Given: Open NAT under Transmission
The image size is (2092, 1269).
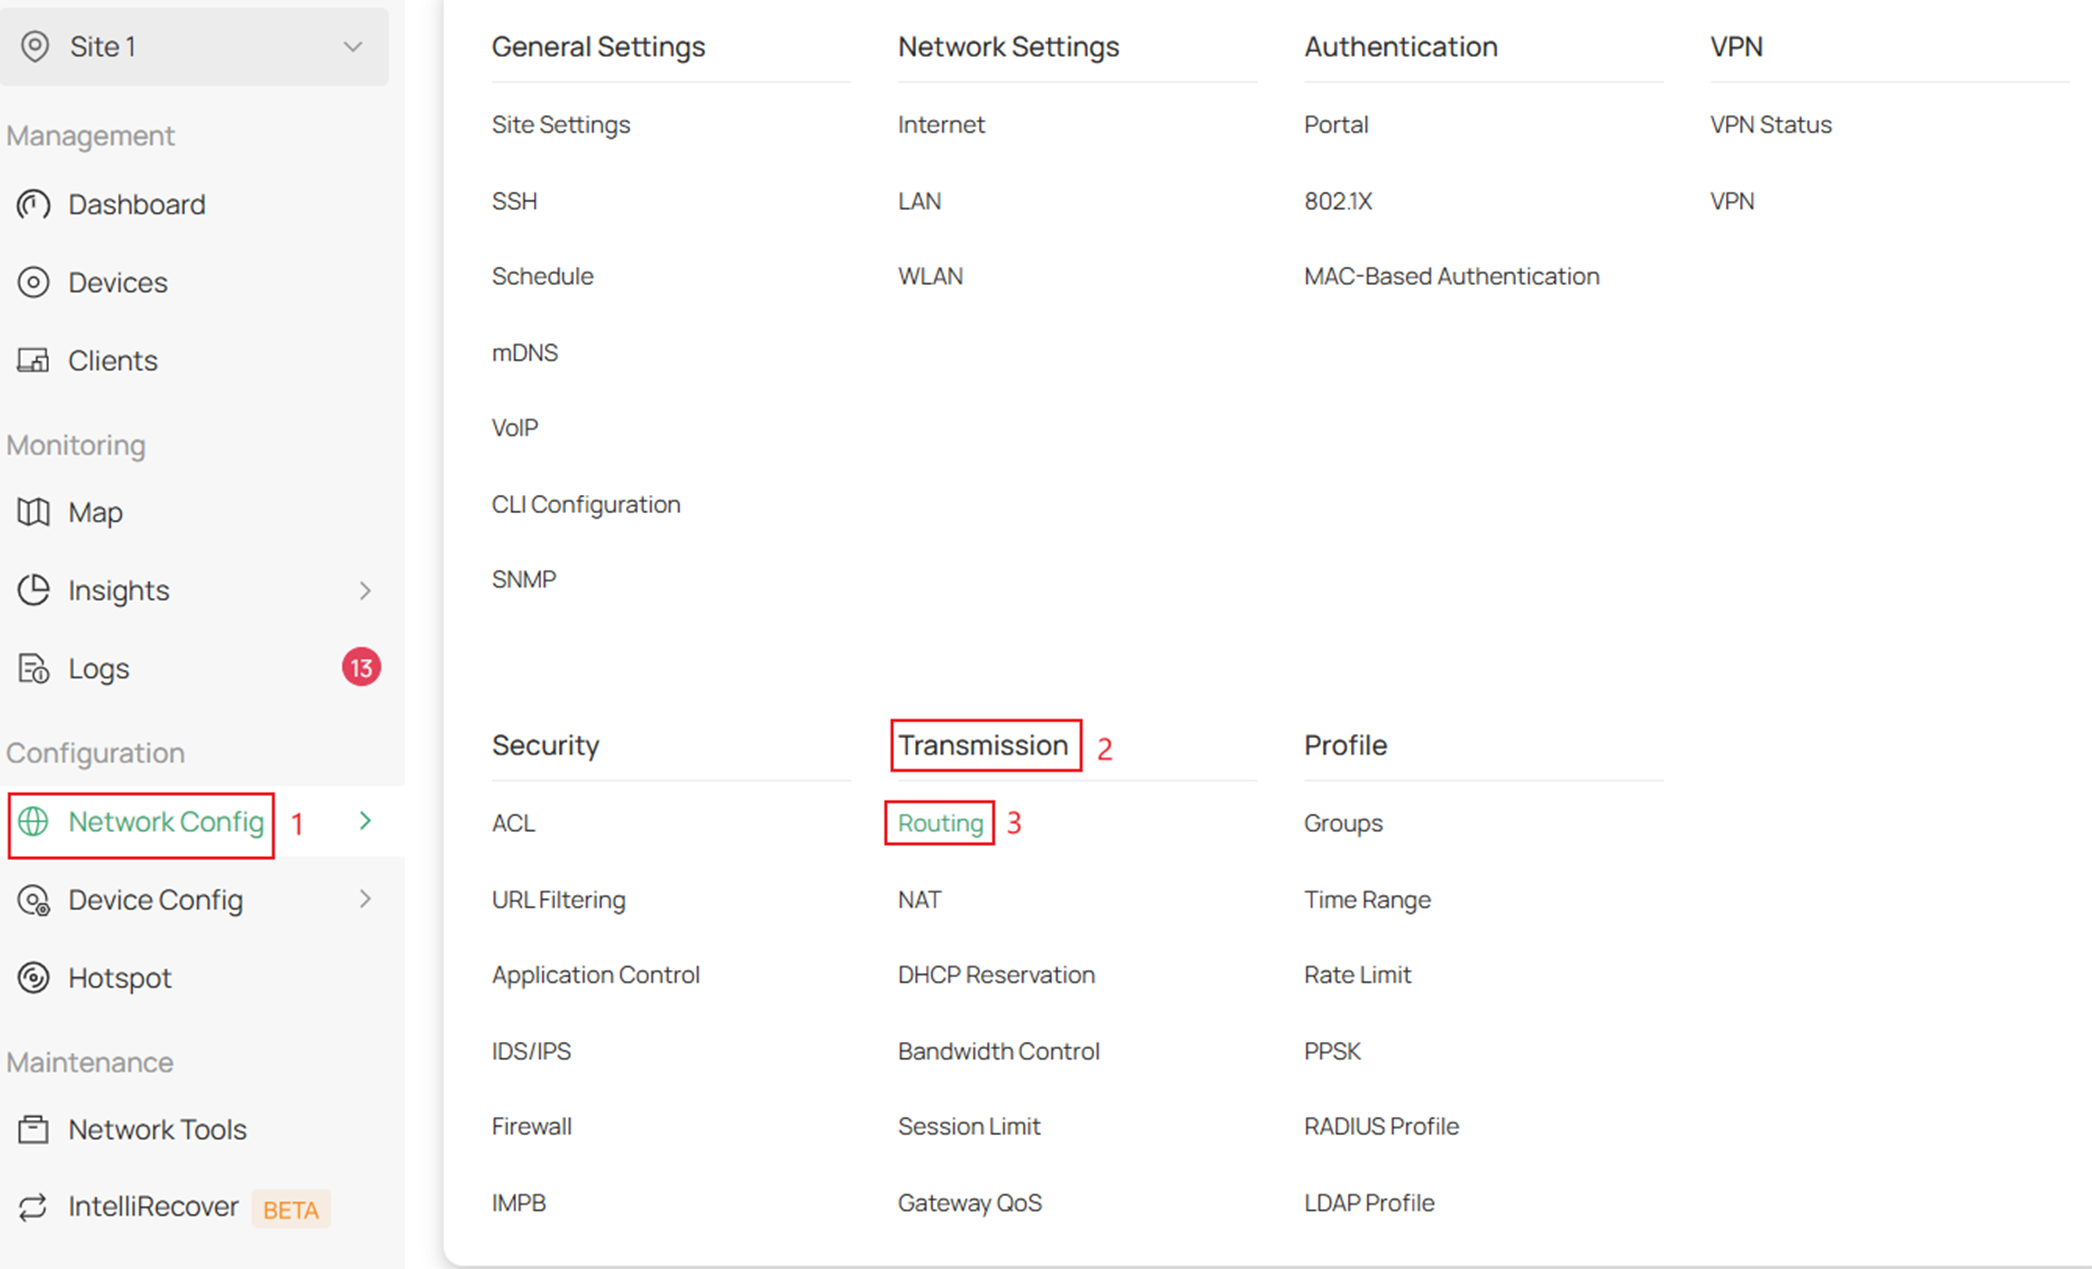Looking at the screenshot, I should coord(919,900).
